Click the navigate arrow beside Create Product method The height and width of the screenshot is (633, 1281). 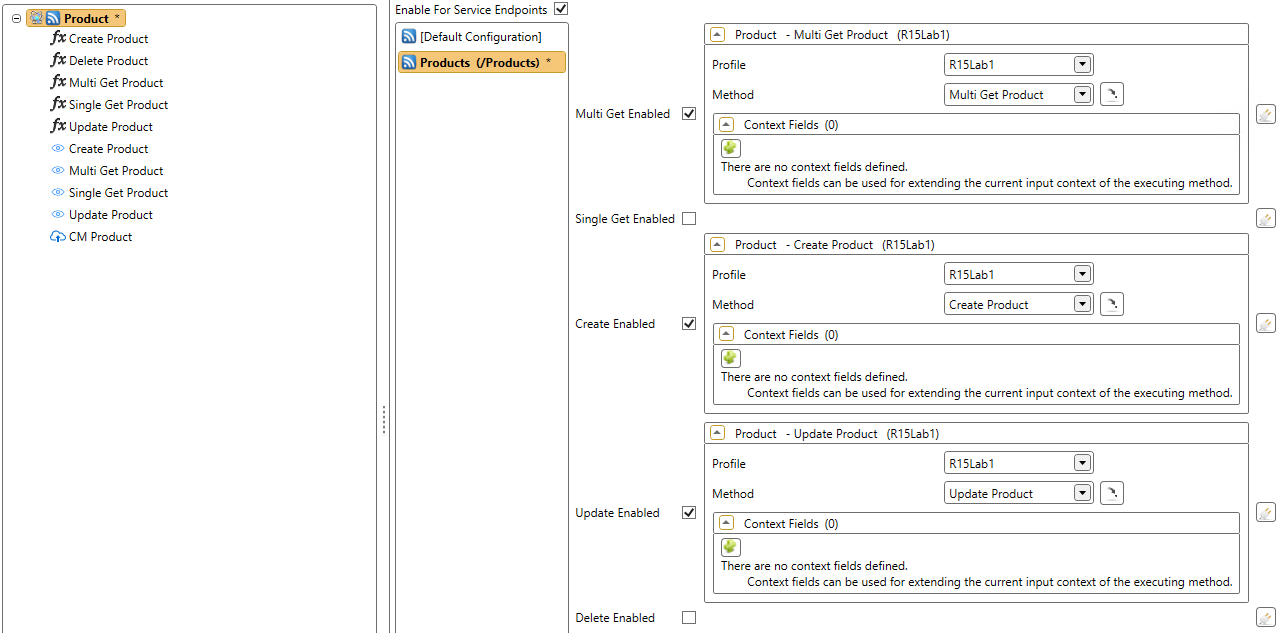click(x=1111, y=303)
